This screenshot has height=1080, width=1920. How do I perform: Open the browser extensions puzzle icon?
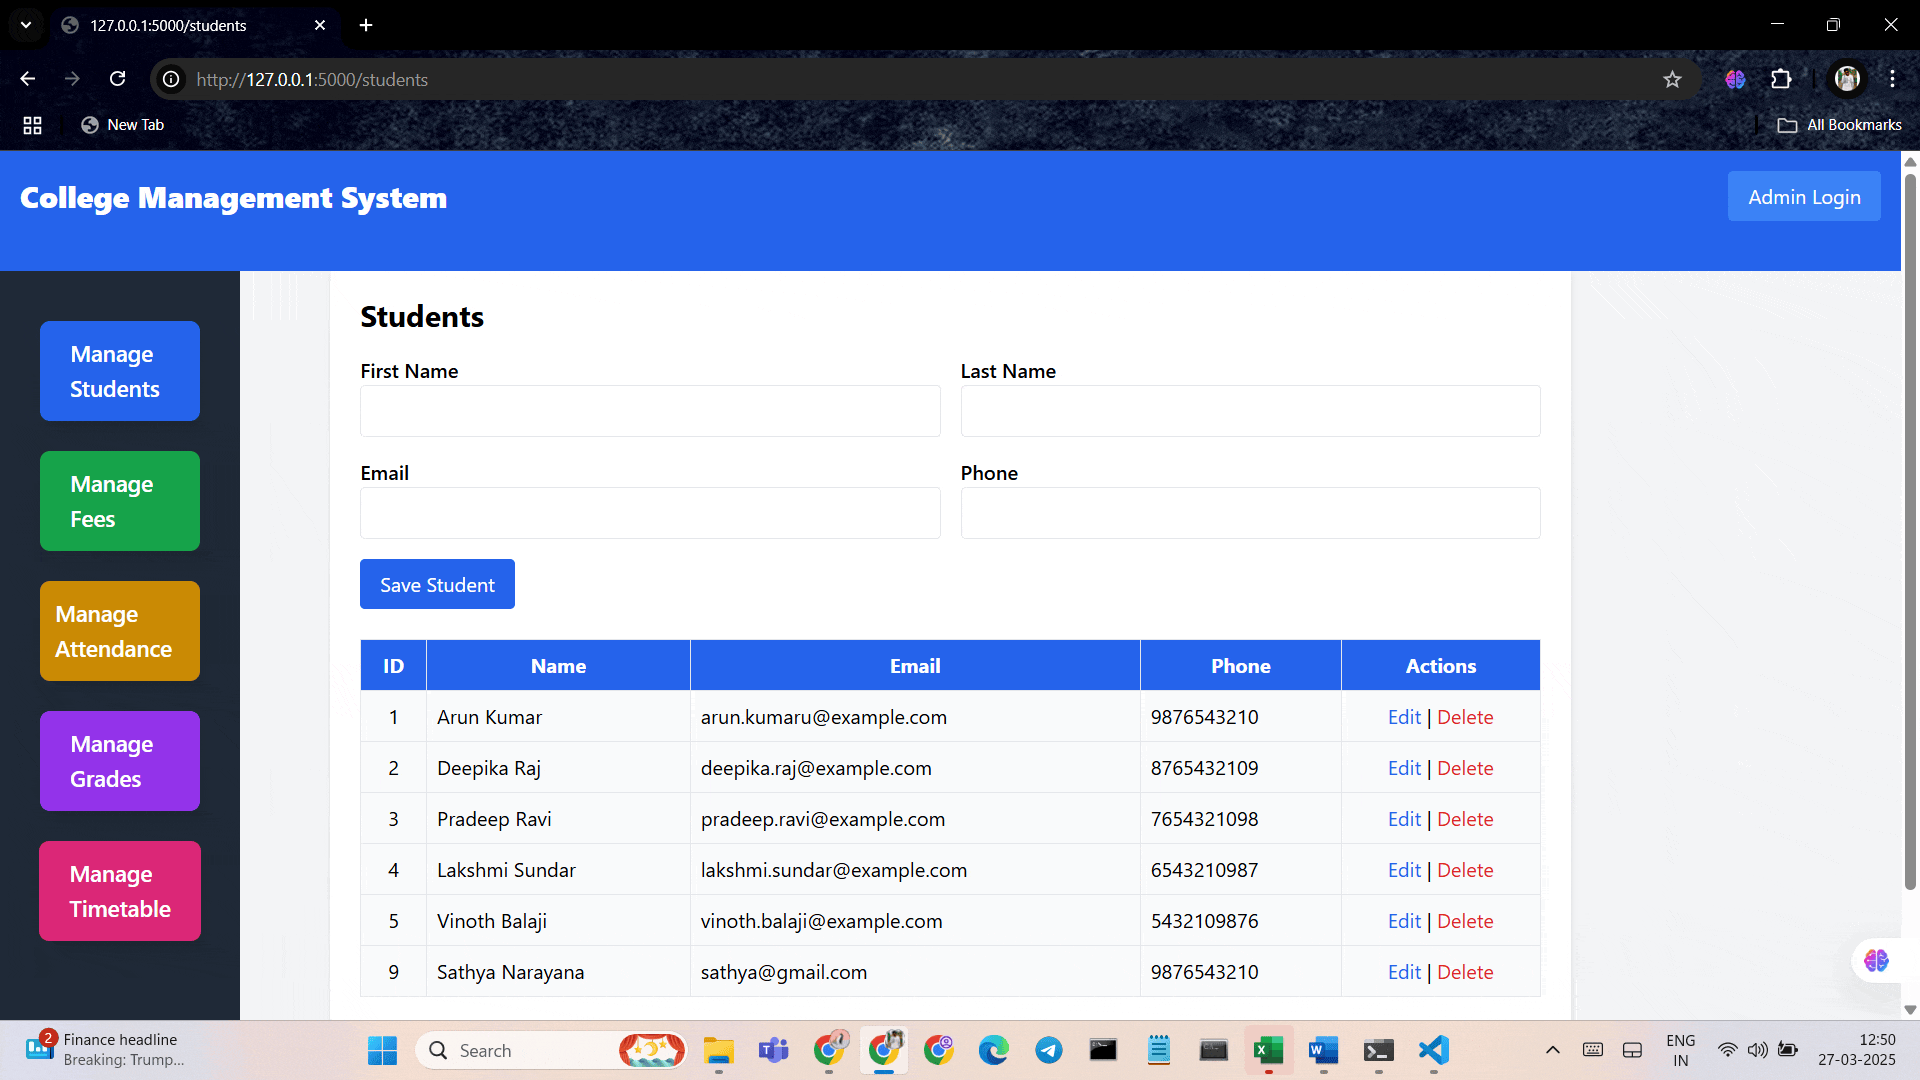[1781, 79]
